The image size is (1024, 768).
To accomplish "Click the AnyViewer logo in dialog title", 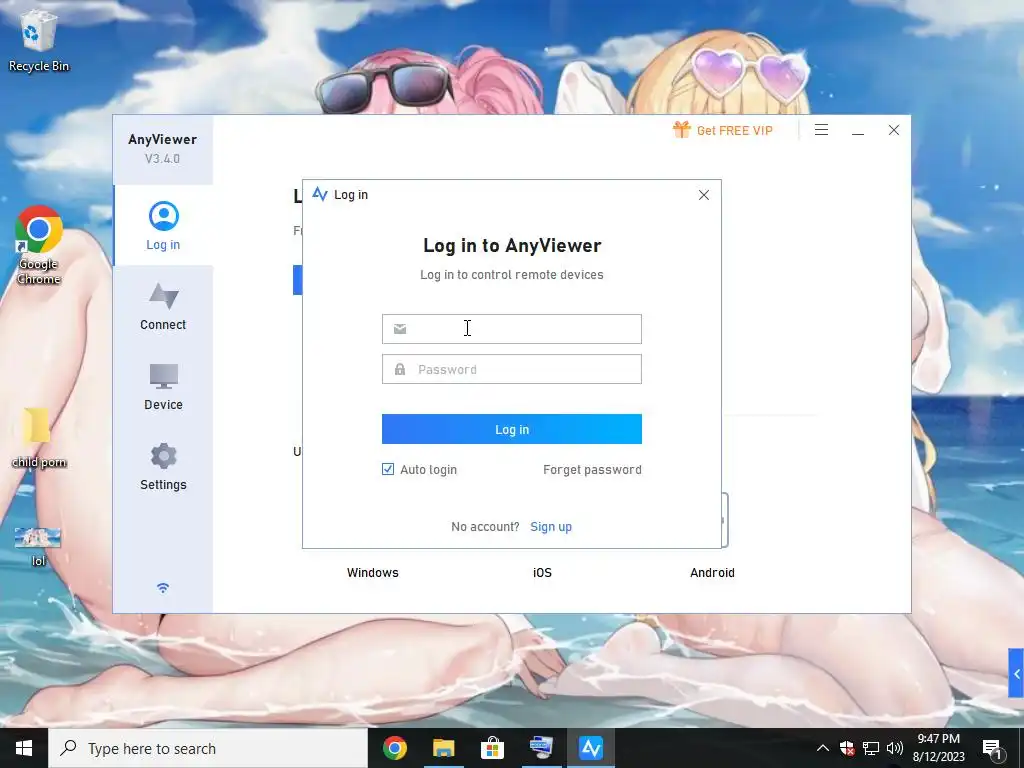I will coord(320,194).
